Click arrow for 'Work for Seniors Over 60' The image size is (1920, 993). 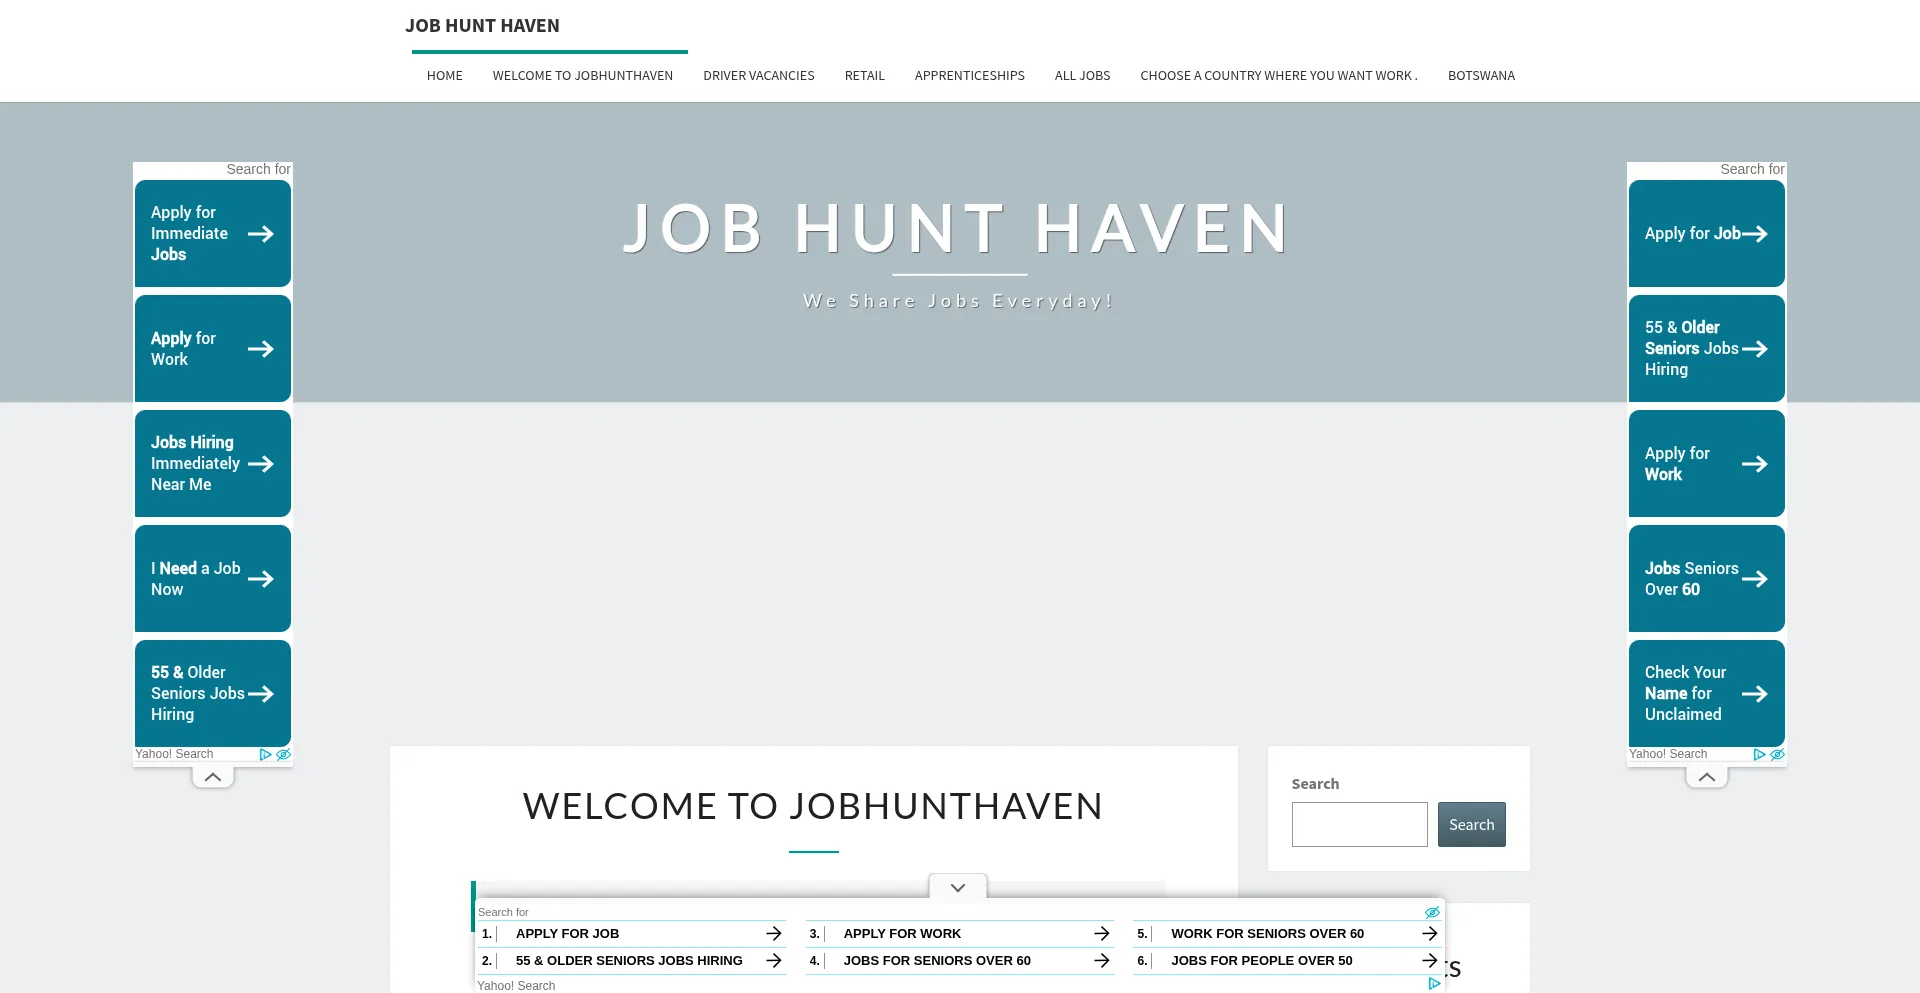[x=1429, y=933]
